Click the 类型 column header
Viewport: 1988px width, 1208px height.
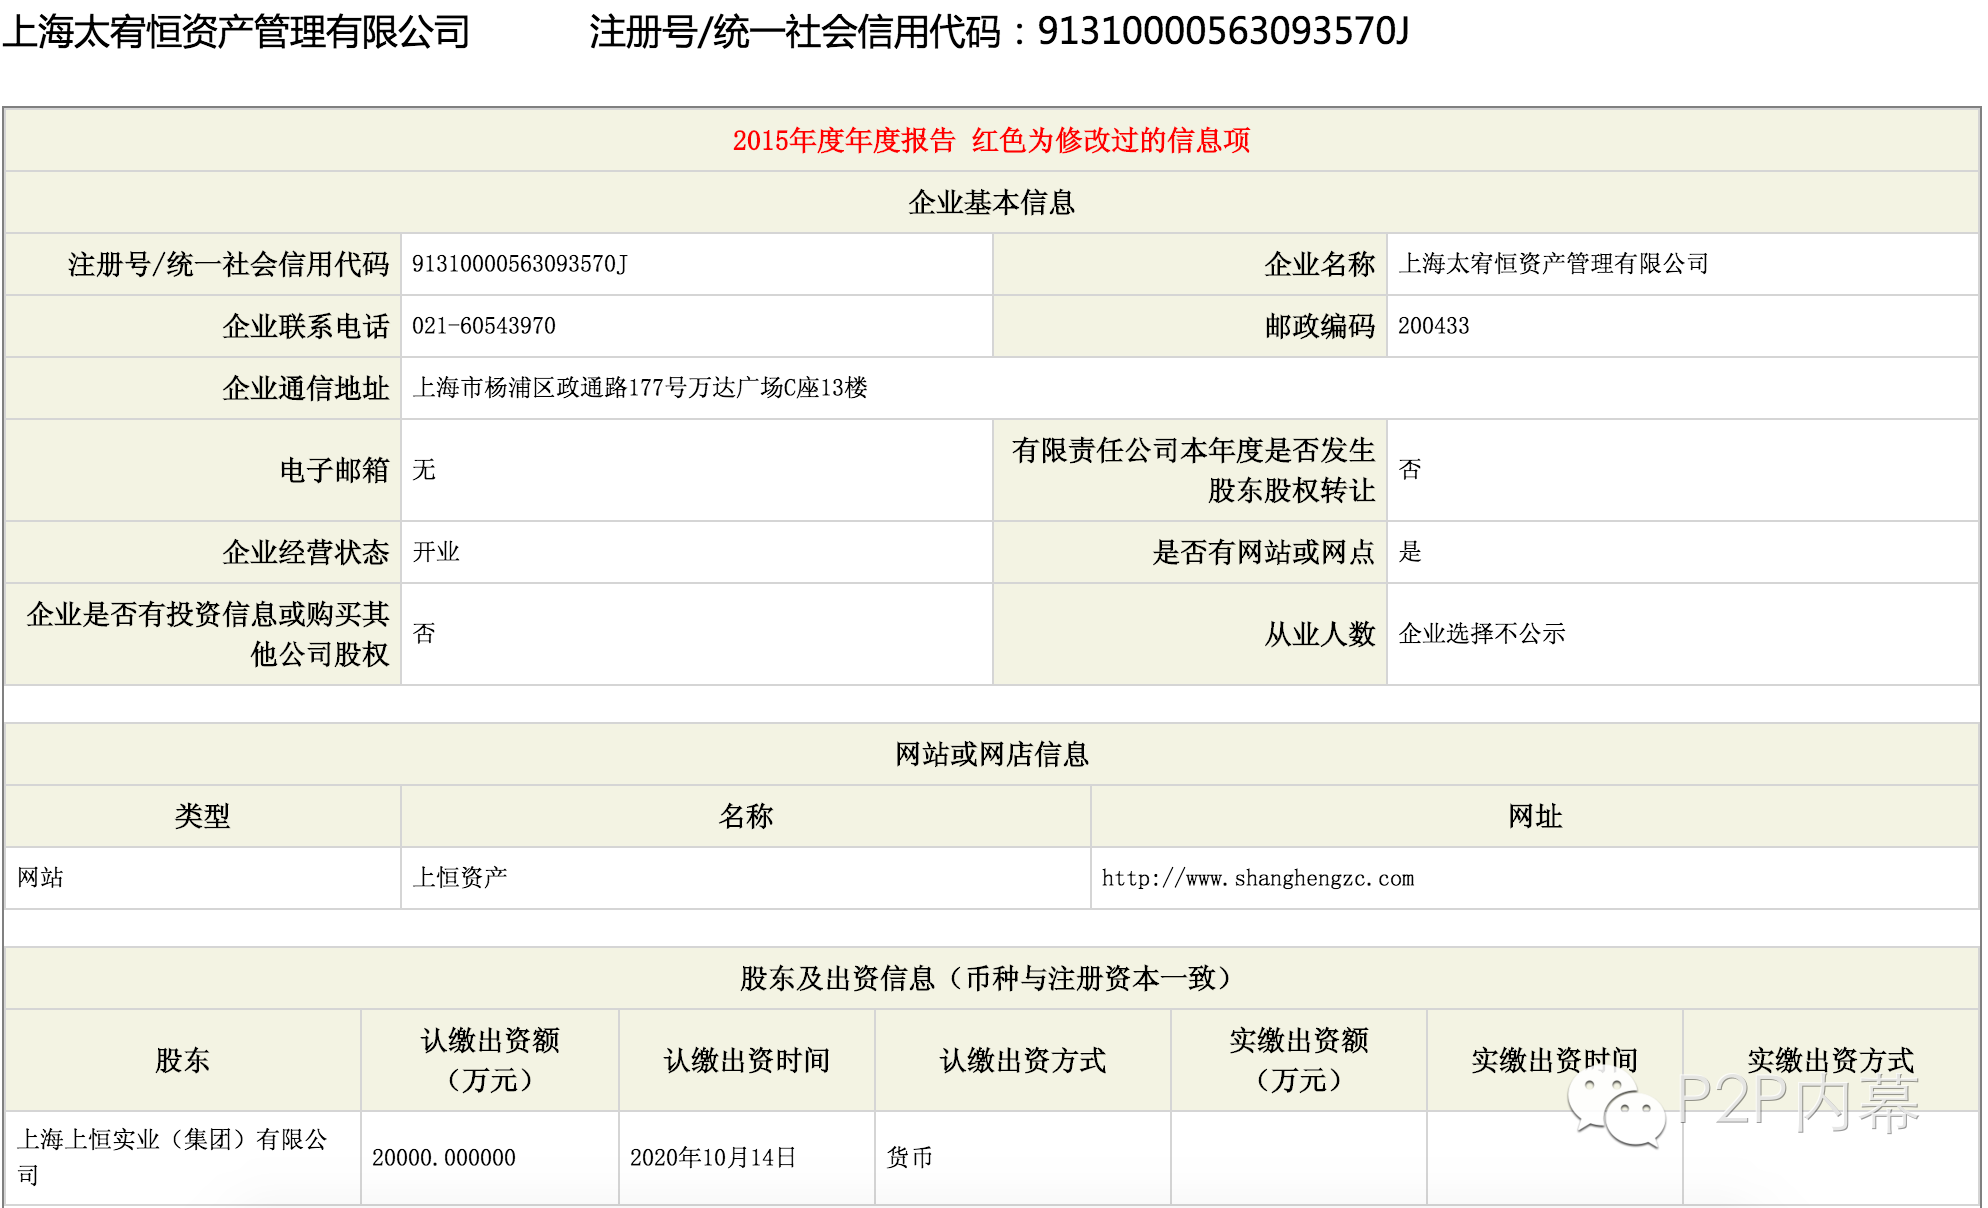(x=202, y=817)
